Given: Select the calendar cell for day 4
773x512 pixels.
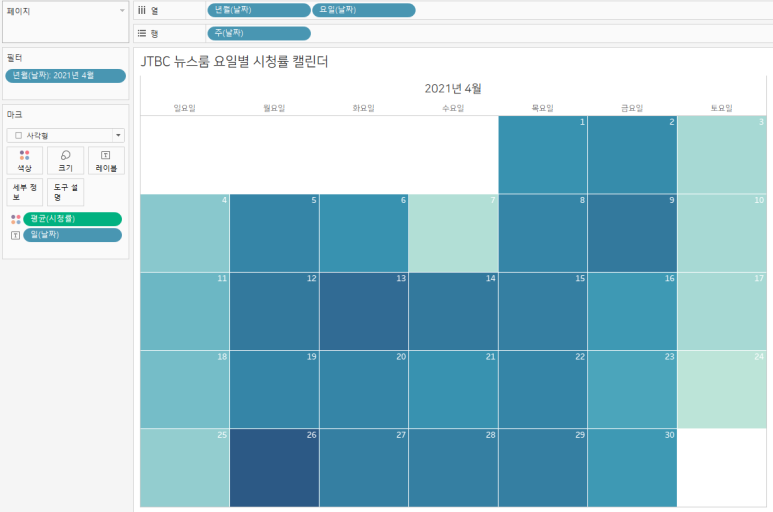Looking at the screenshot, I should [x=184, y=233].
